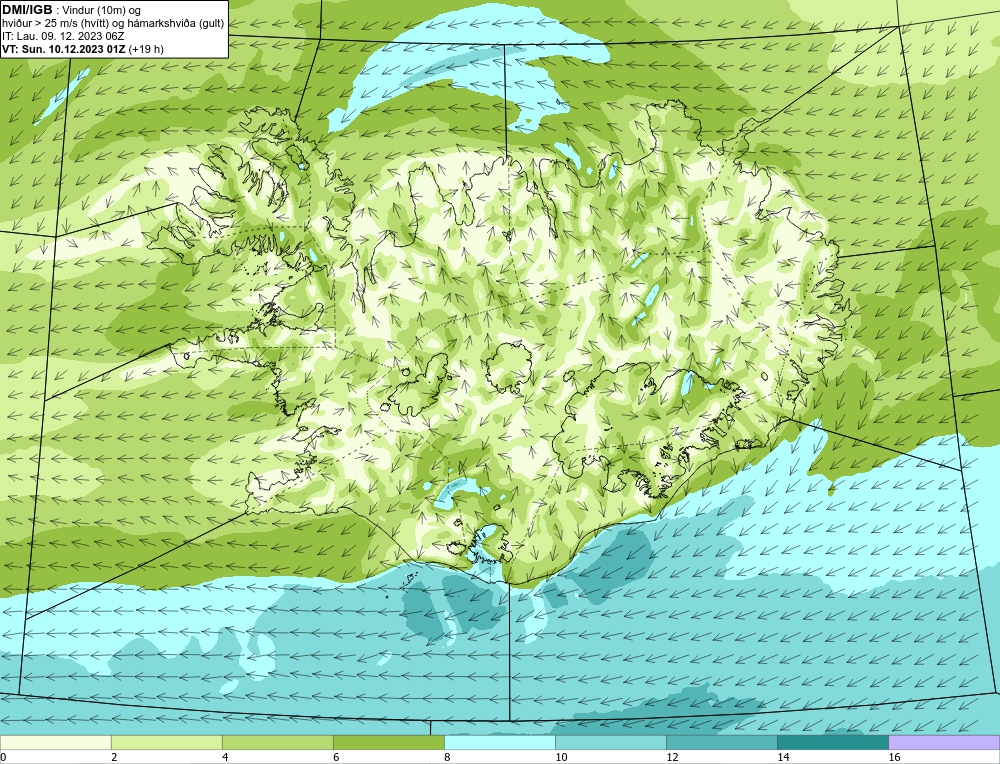Click the 12–14 m/s teal legend swatch
1000x764 pixels.
point(721,742)
